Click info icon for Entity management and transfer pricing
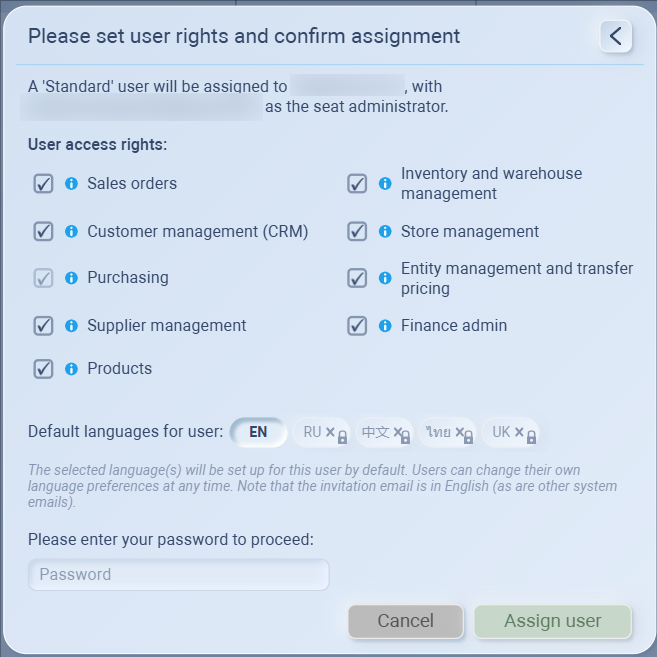This screenshot has width=657, height=657. (x=385, y=278)
